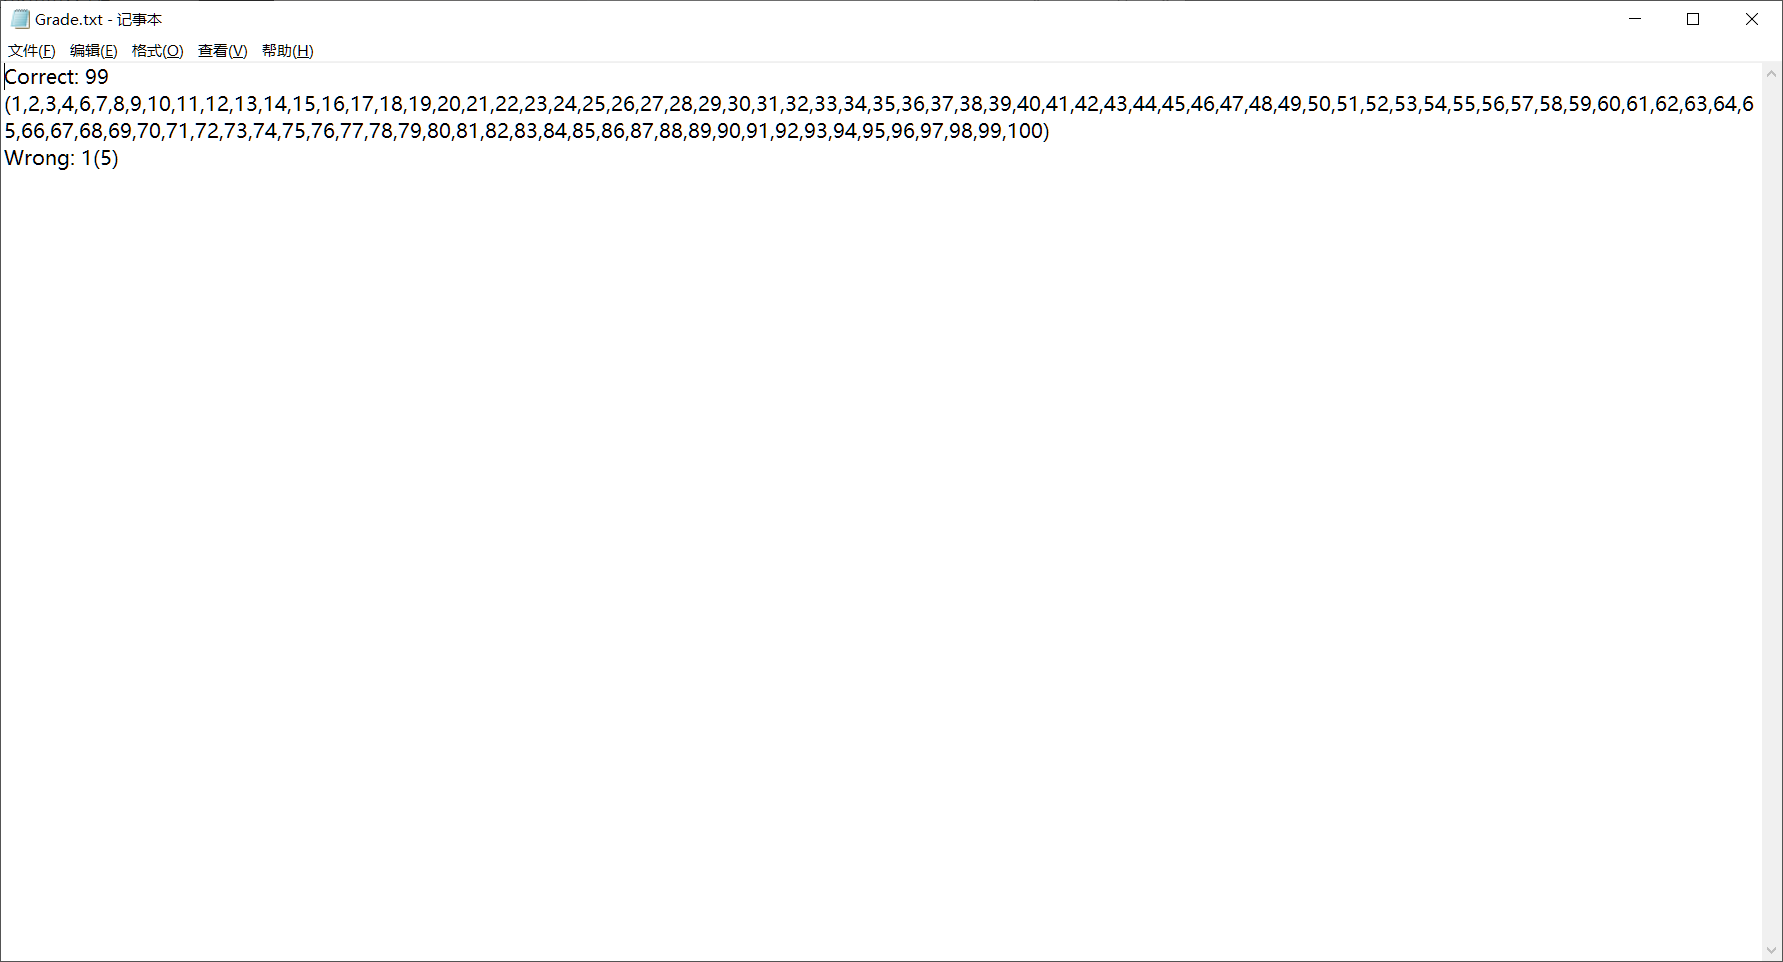Click the vertical scrollbar track
1783x962 pixels.
pos(1772,512)
